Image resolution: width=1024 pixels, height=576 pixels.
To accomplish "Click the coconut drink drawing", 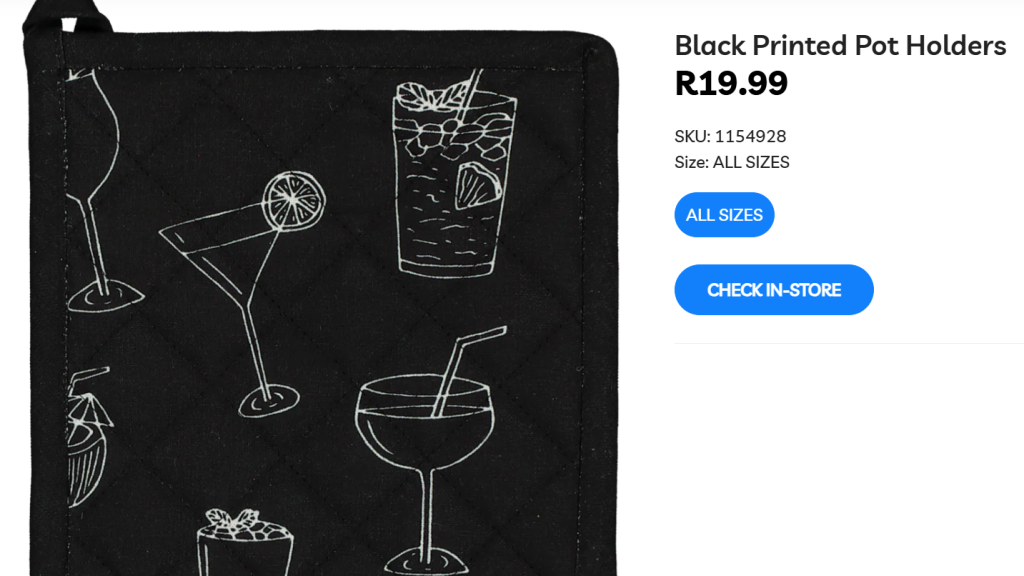I will point(87,436).
